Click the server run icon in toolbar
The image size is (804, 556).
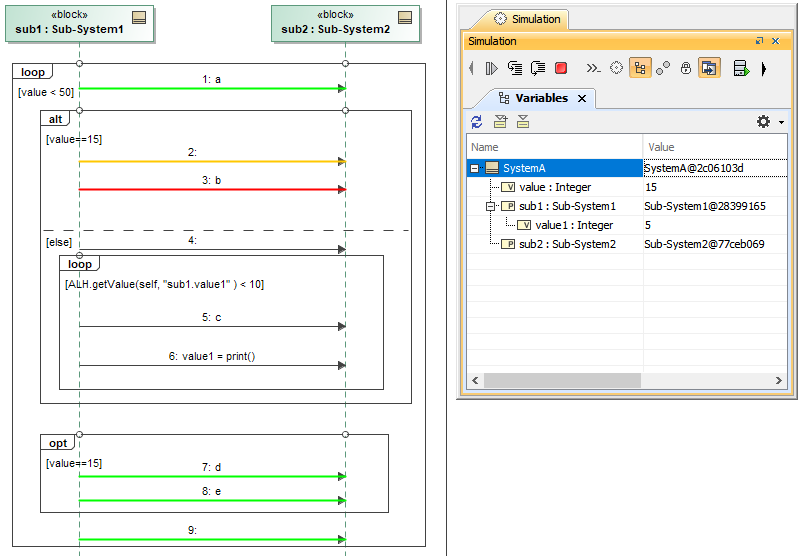click(x=741, y=68)
